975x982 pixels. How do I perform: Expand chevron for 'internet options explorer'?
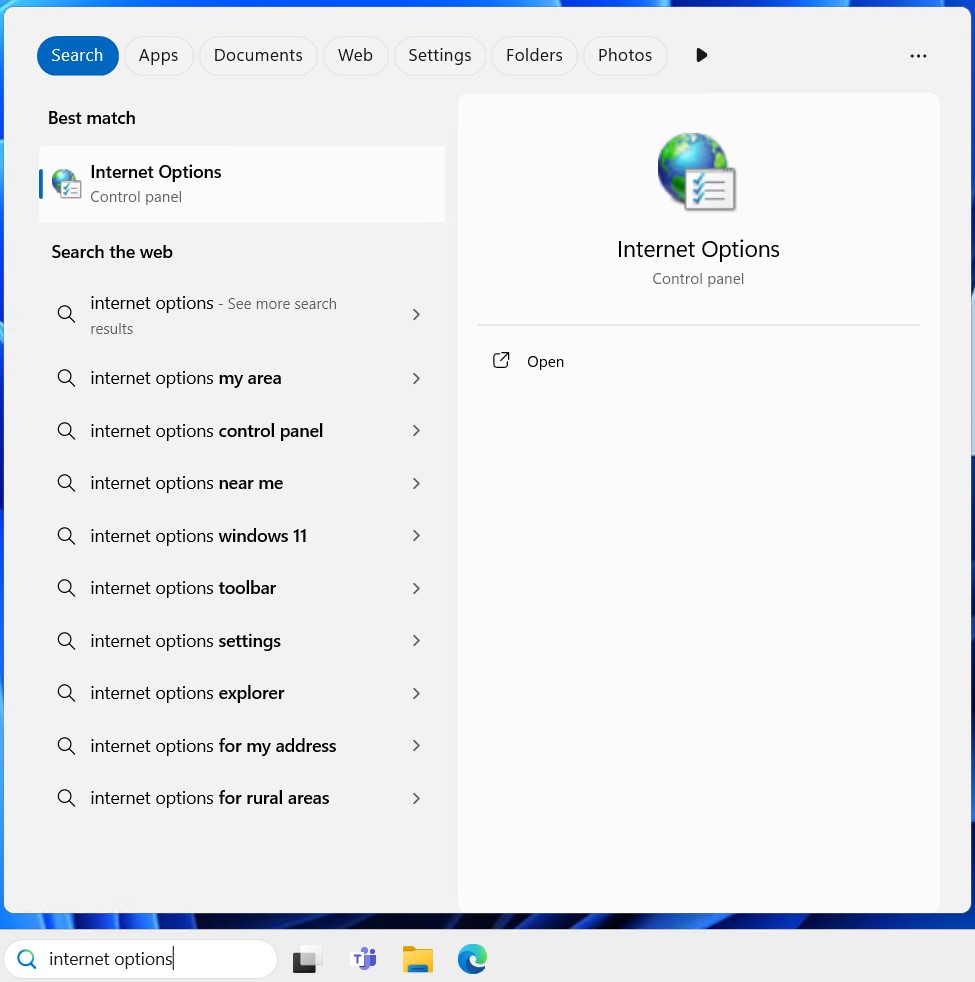pyautogui.click(x=416, y=693)
